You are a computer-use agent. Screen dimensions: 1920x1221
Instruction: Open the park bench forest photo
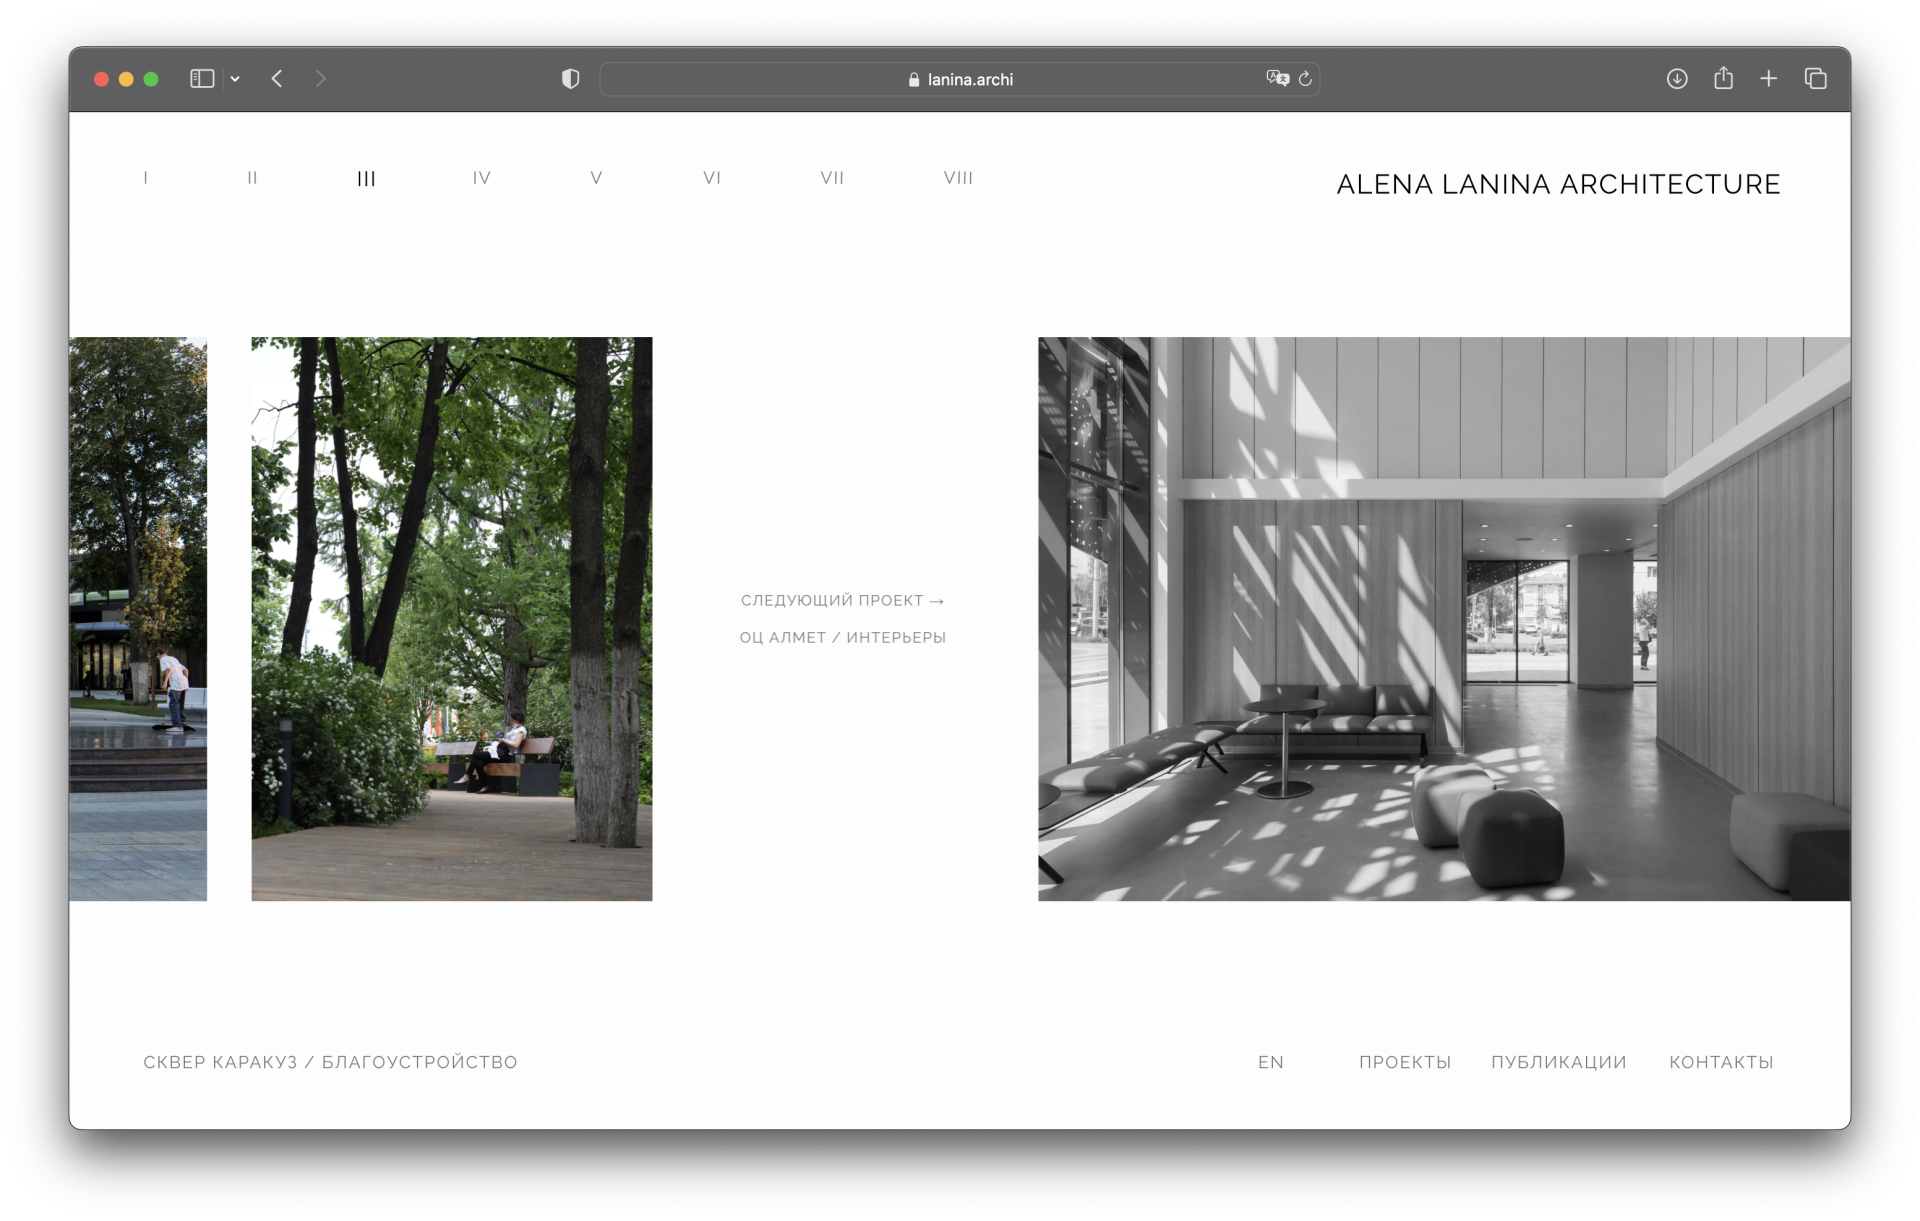pos(451,619)
